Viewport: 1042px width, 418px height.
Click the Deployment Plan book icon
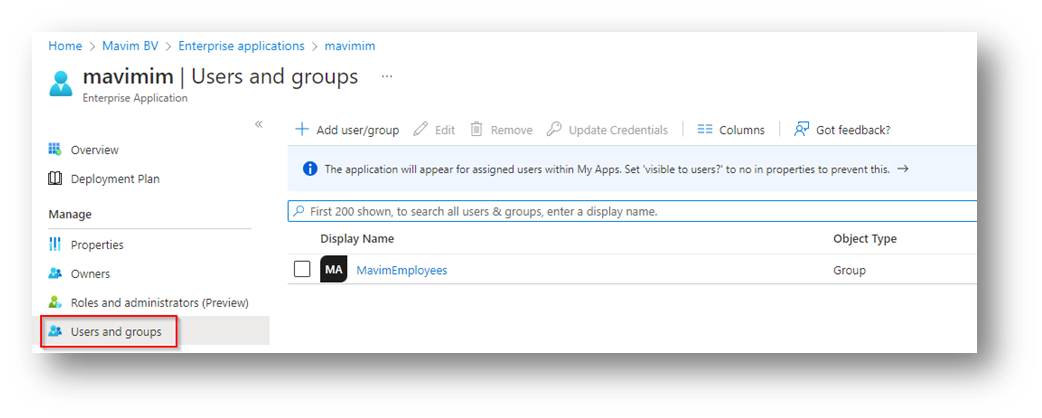click(55, 179)
